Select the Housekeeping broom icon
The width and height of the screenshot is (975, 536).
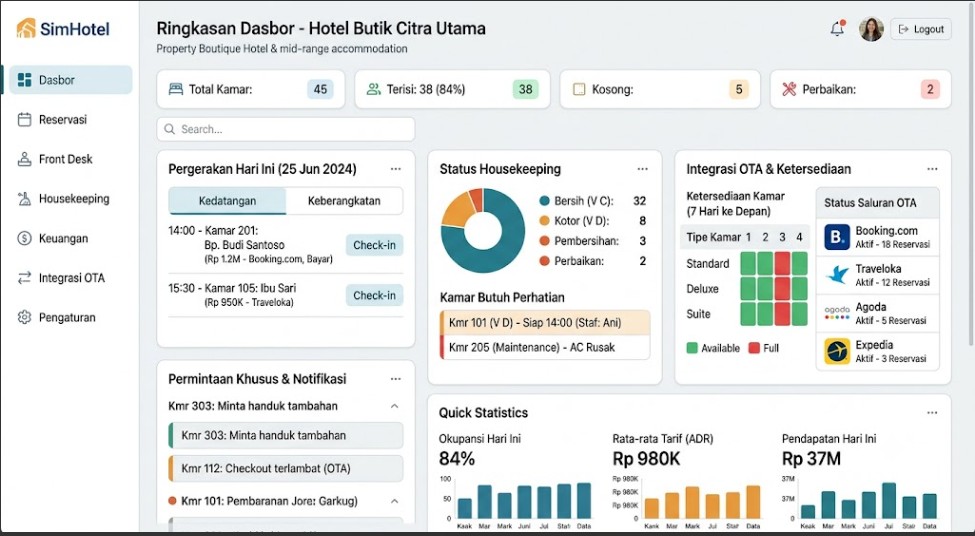(x=24, y=199)
